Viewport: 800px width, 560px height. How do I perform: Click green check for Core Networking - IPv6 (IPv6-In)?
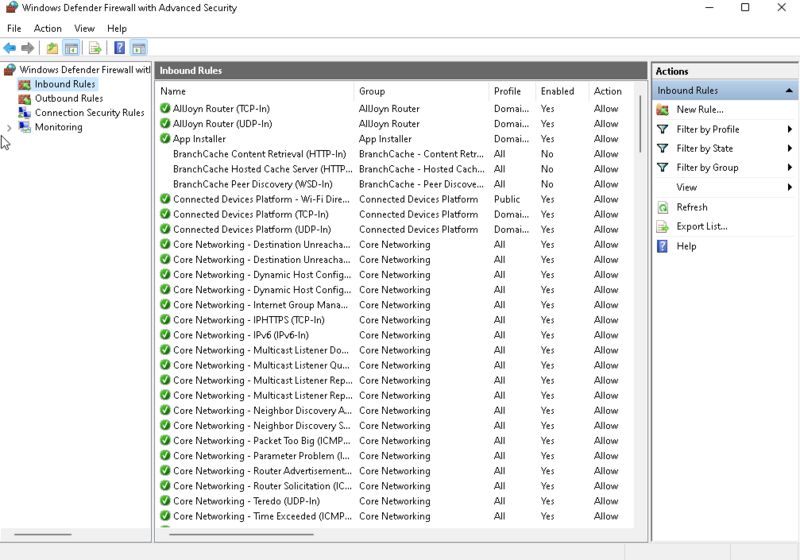point(165,335)
